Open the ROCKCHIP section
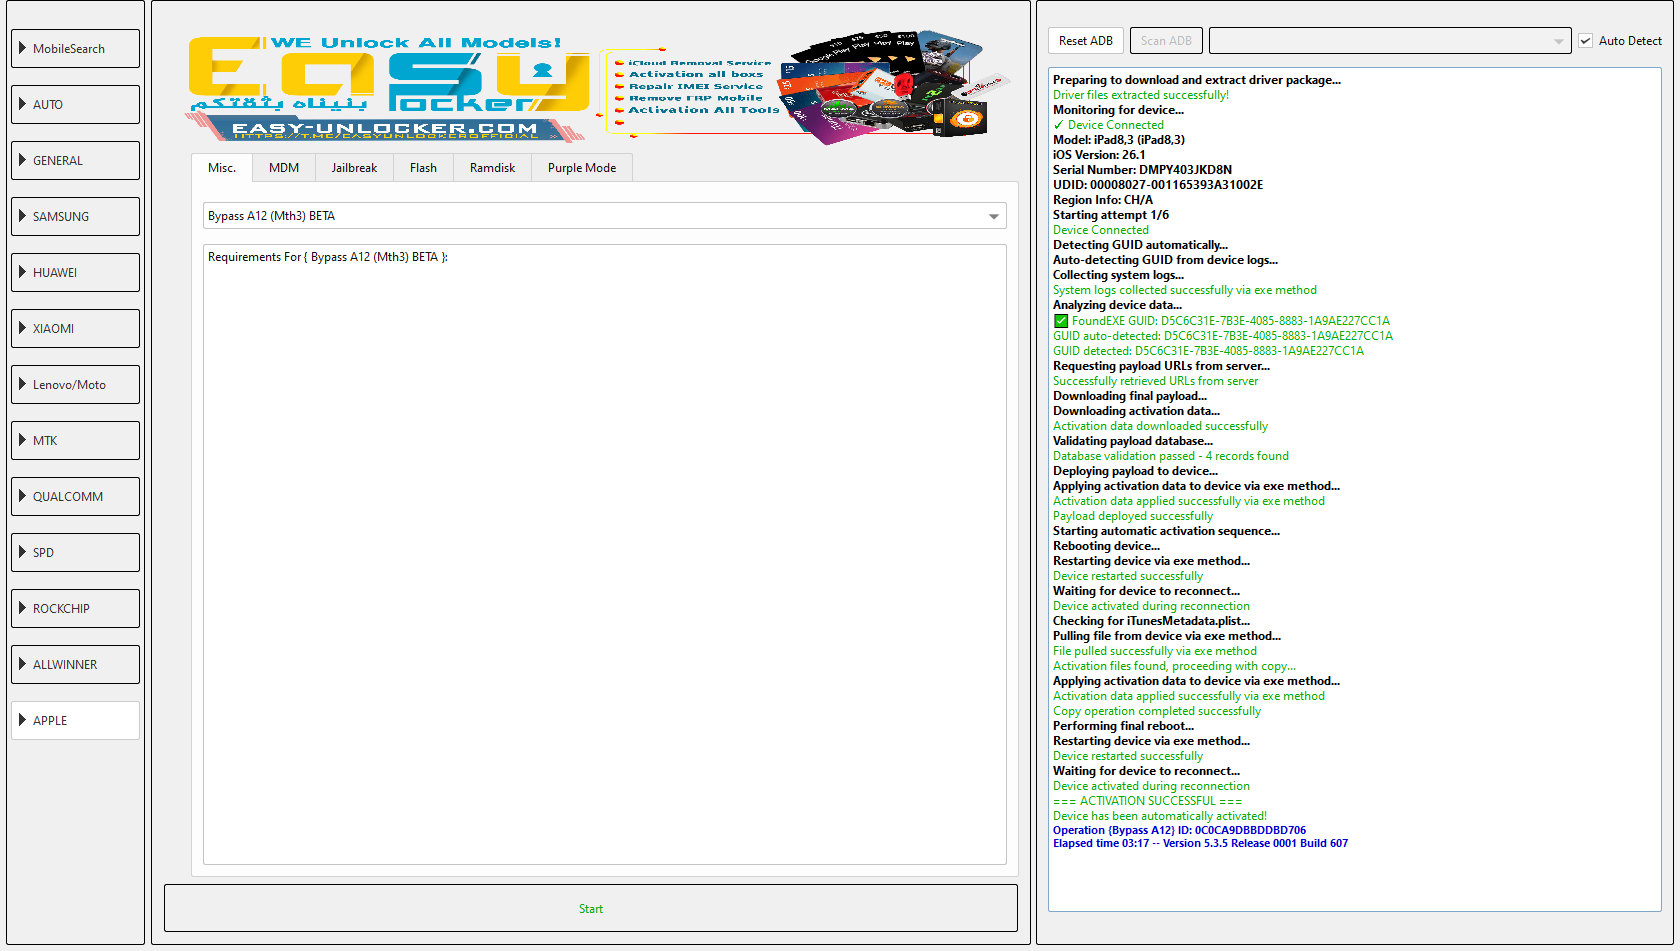This screenshot has width=1680, height=951. tap(75, 608)
